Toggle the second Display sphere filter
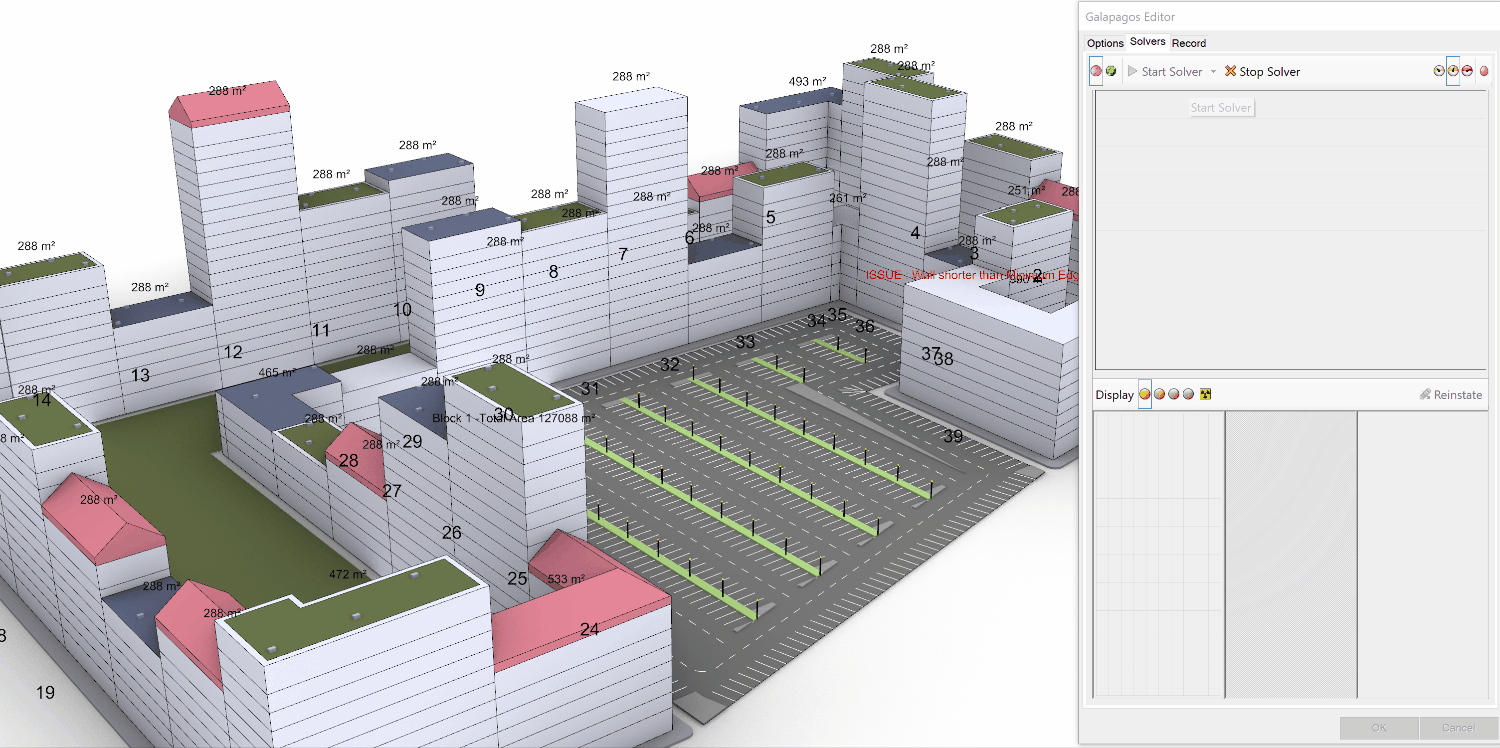This screenshot has width=1500, height=748. coord(1159,394)
